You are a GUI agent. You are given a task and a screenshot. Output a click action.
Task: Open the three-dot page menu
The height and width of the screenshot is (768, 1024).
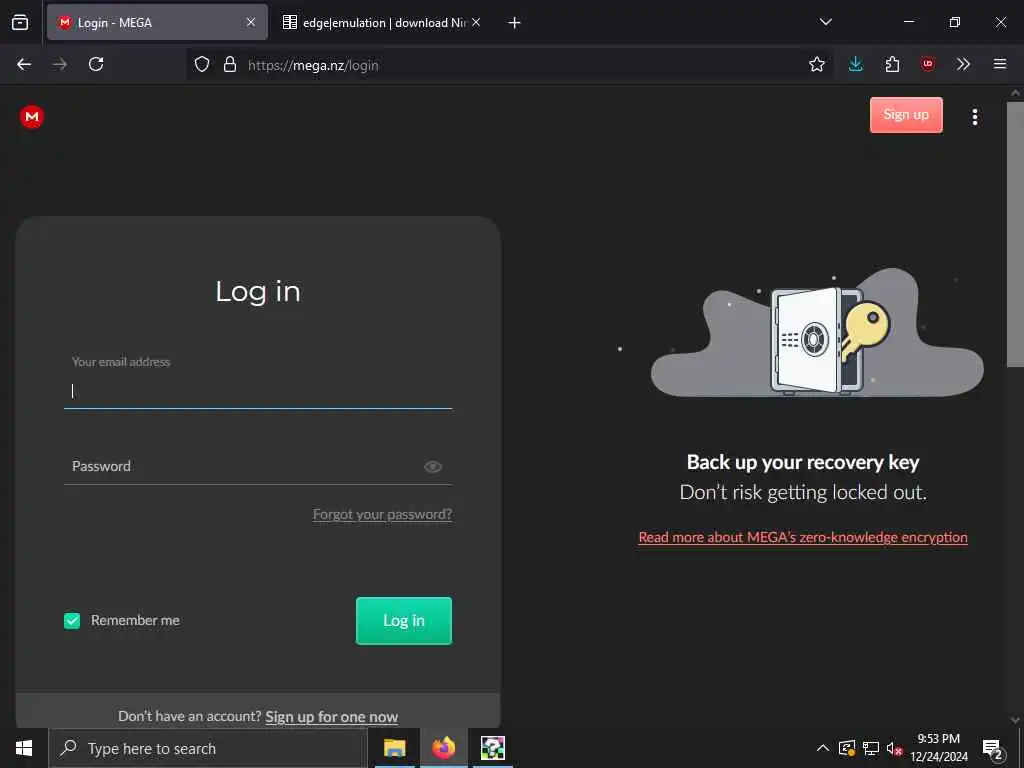coord(974,117)
